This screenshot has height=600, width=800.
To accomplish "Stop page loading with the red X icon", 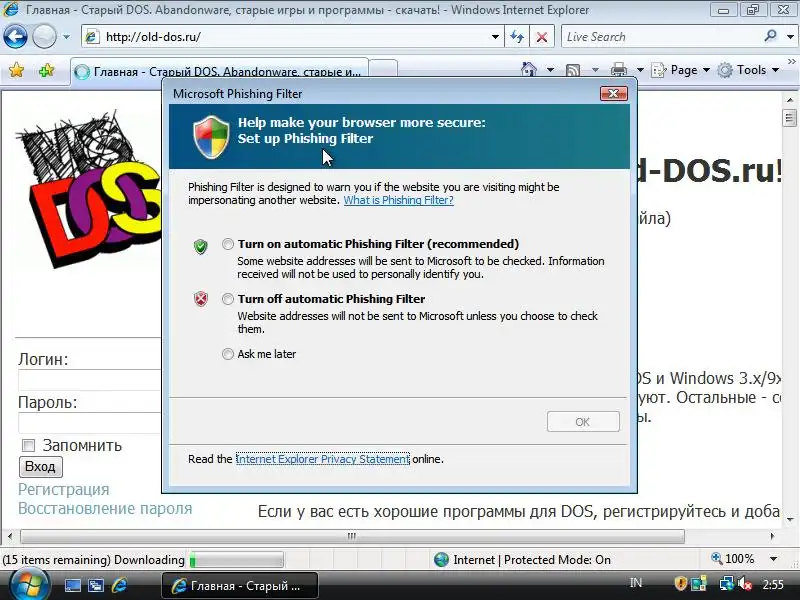I will point(542,37).
